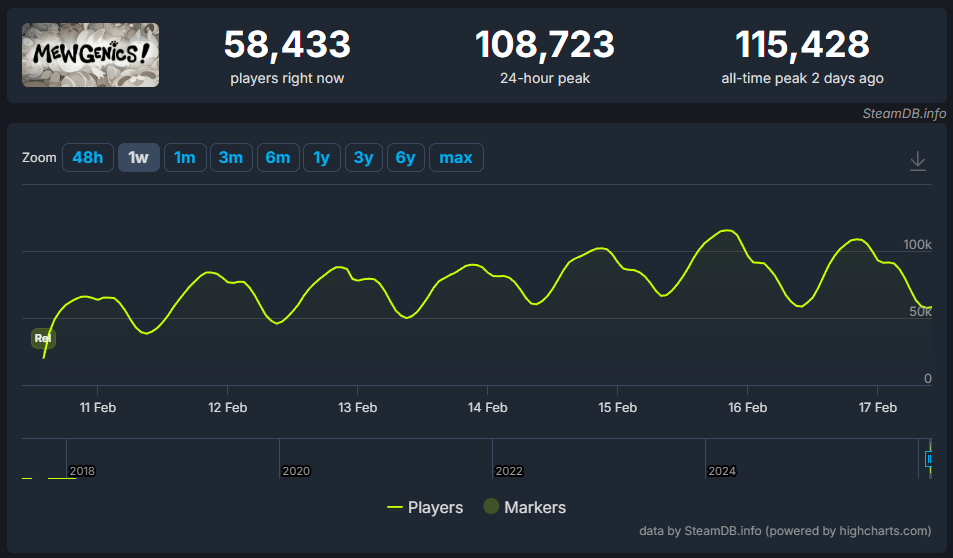This screenshot has height=558, width=953.
Task: Set the chart zoom to 6m
Action: tap(278, 157)
